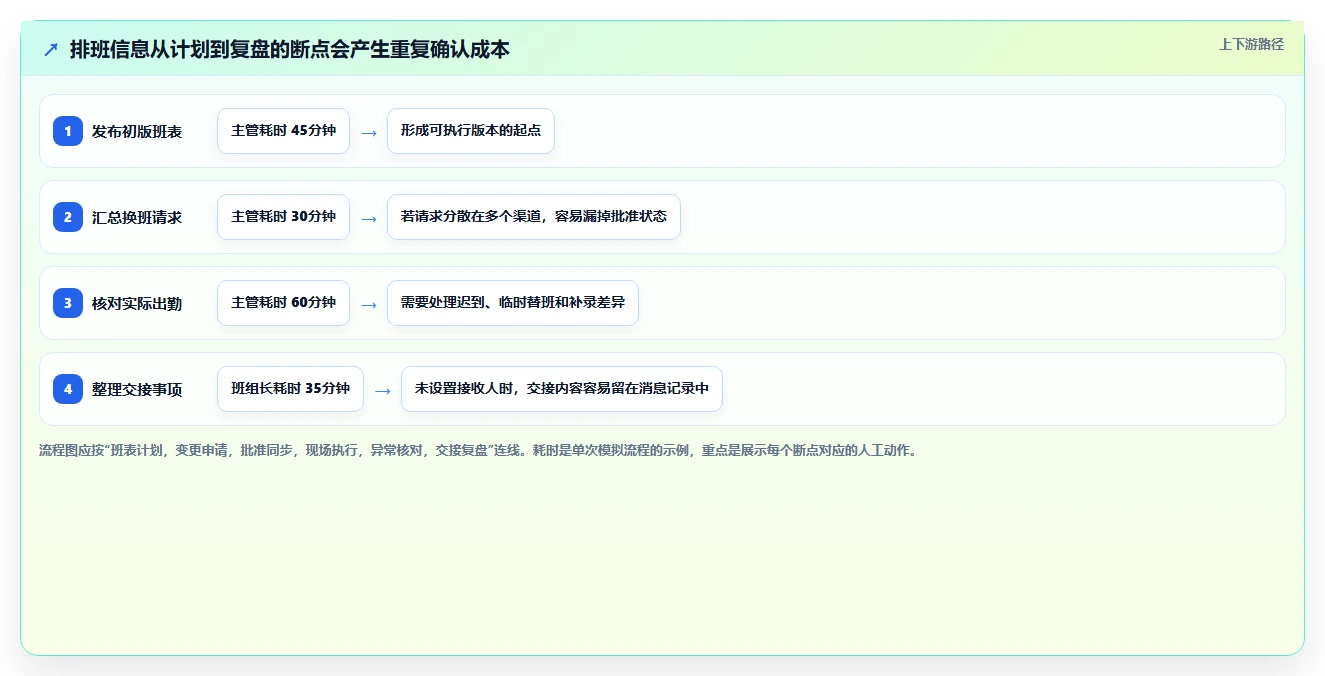
Task: Click the 需要处理迟到、临时替班和补录差异 chip
Action: [513, 303]
